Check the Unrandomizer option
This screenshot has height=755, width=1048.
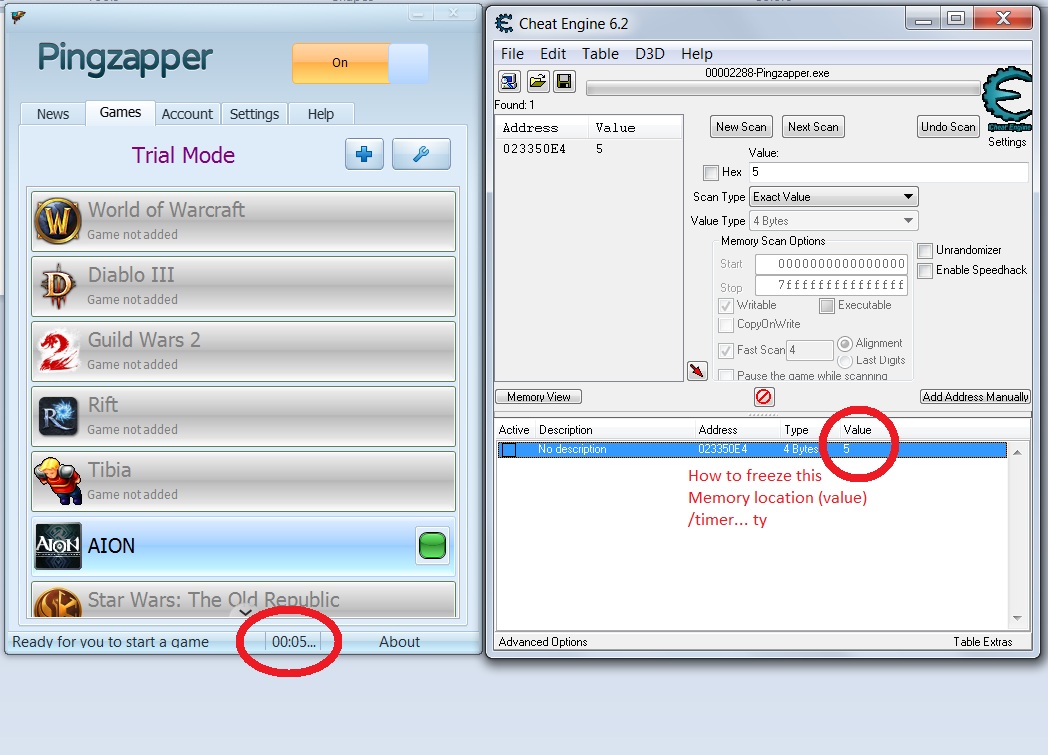[924, 250]
